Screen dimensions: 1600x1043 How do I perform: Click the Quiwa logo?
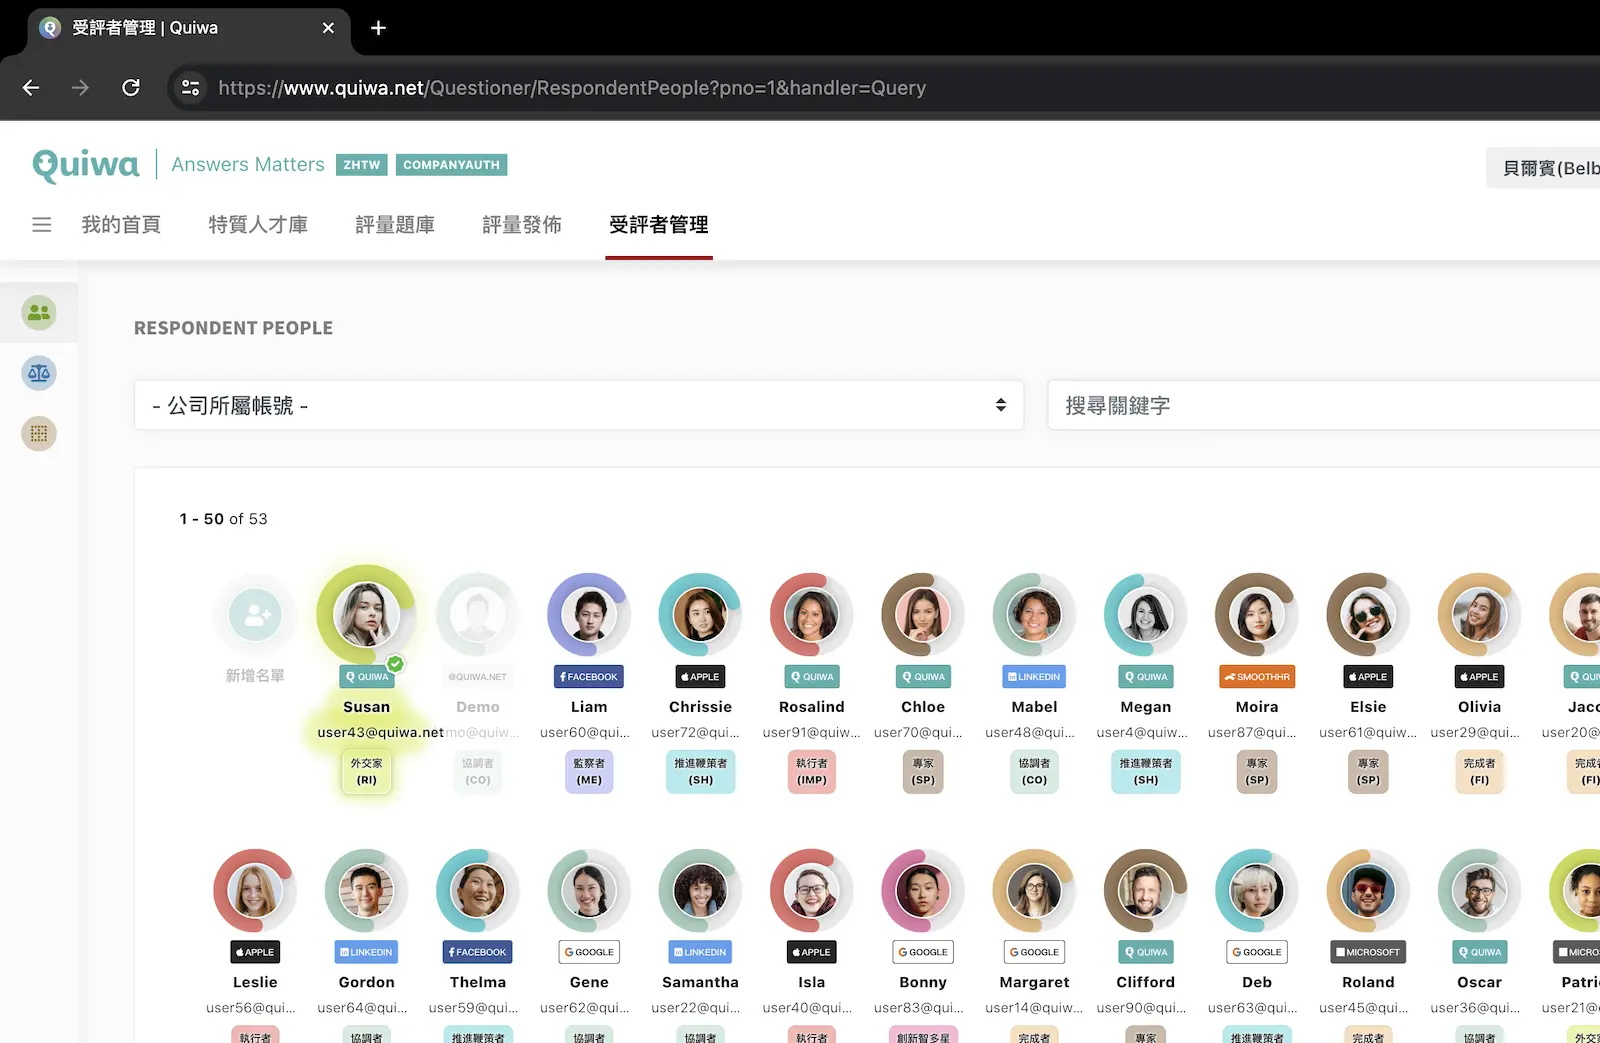pos(86,165)
